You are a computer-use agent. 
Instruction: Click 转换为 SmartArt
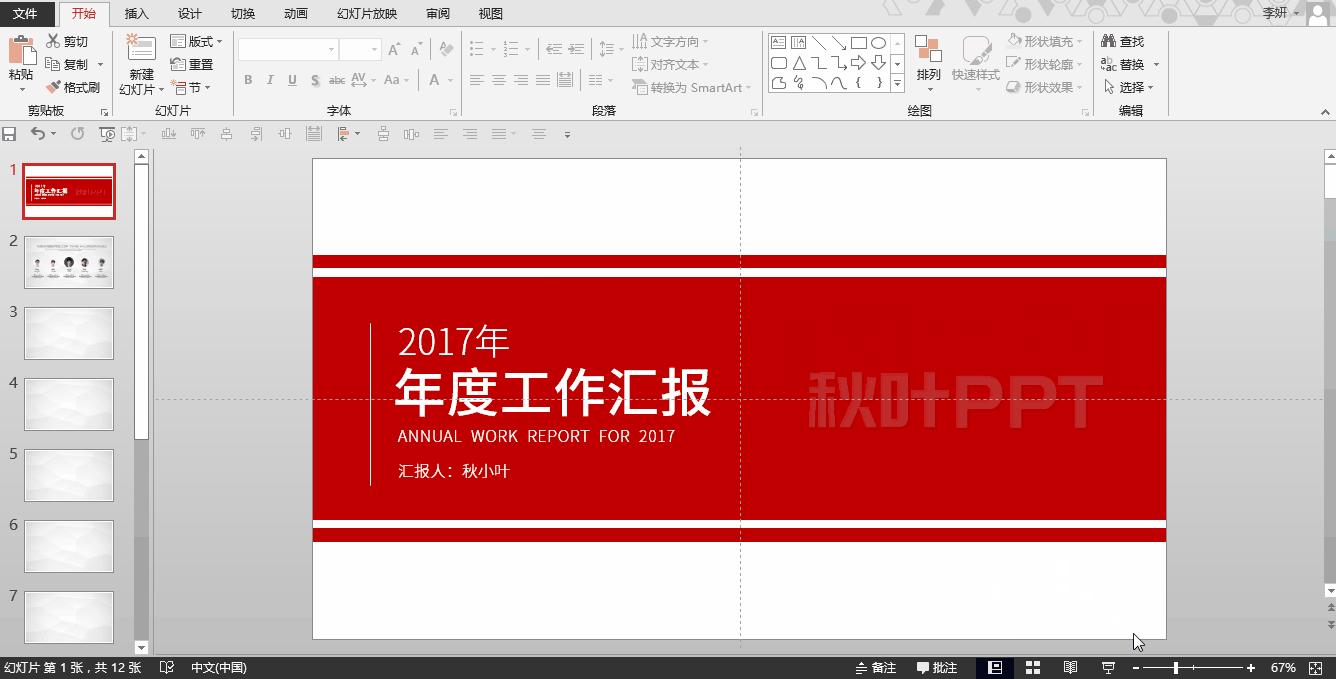(x=691, y=87)
